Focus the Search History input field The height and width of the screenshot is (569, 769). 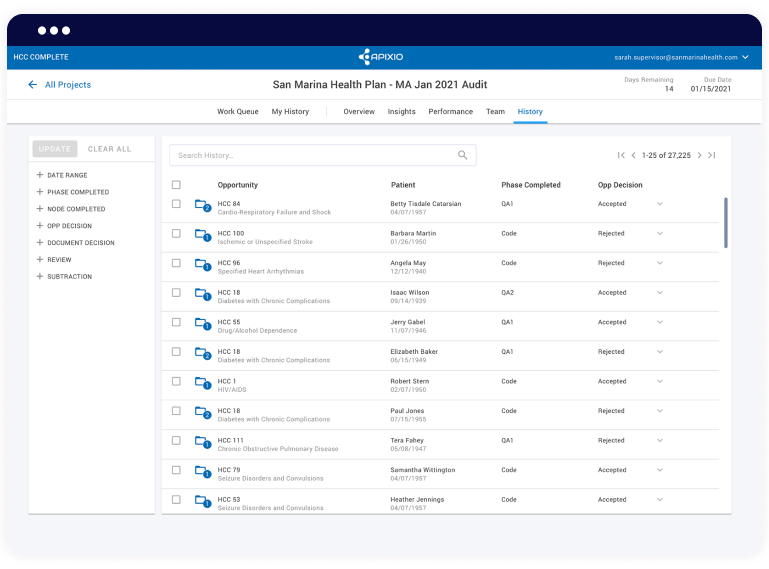(x=323, y=155)
